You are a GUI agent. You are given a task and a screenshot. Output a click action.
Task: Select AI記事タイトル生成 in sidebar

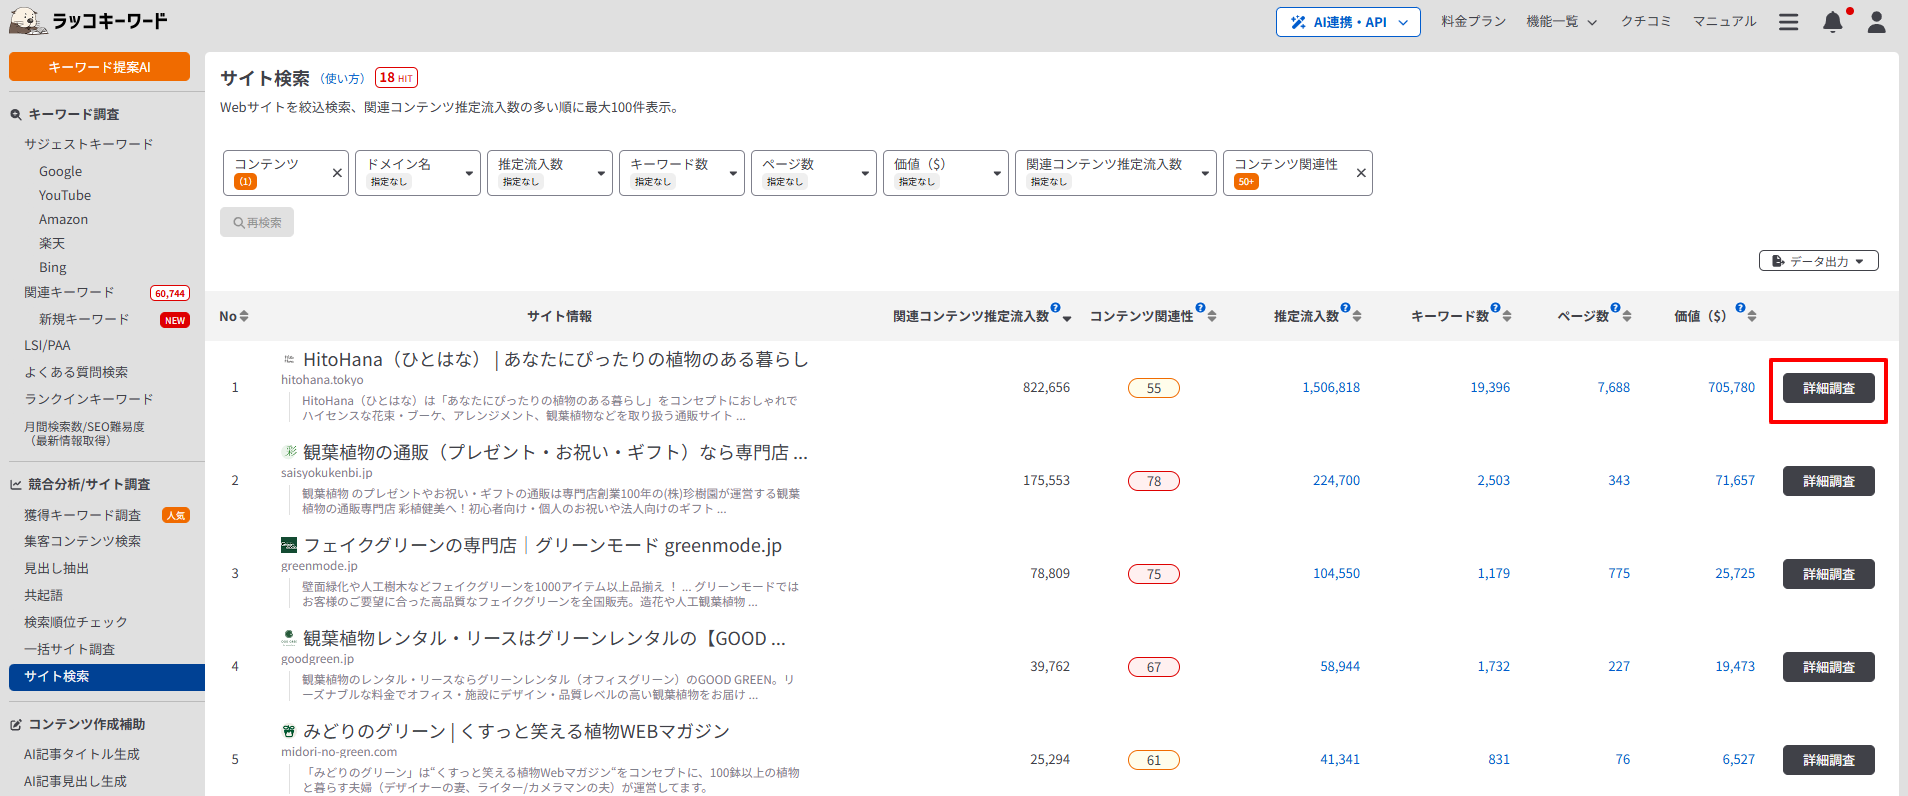pyautogui.click(x=82, y=754)
